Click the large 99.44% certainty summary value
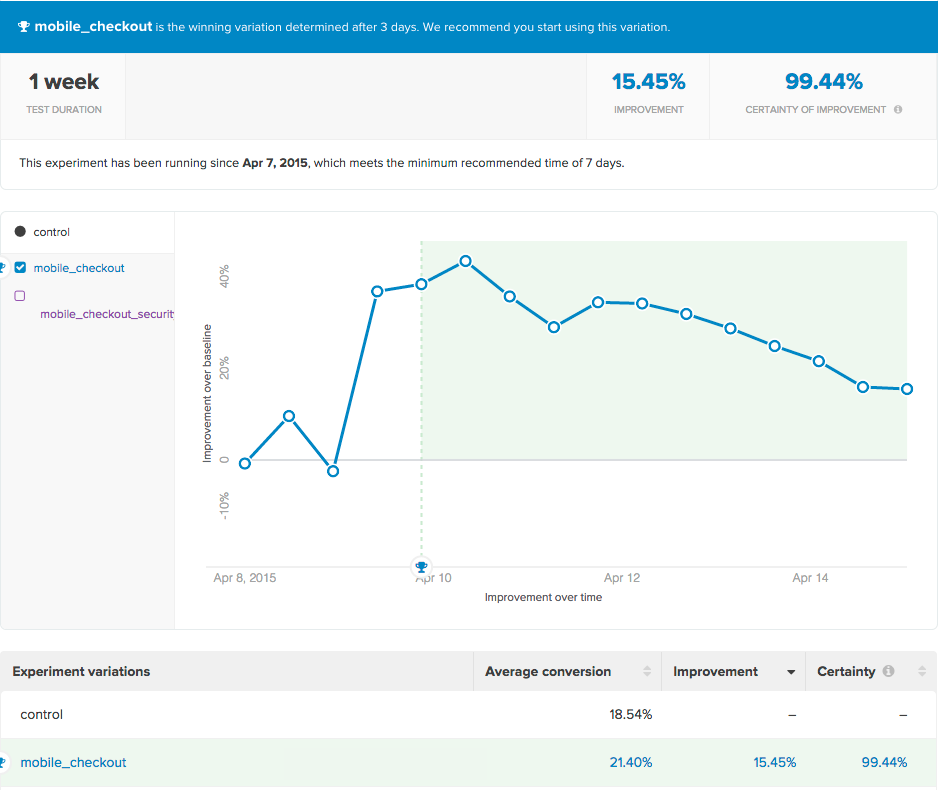Screen dimensions: 939x790 pos(824,81)
